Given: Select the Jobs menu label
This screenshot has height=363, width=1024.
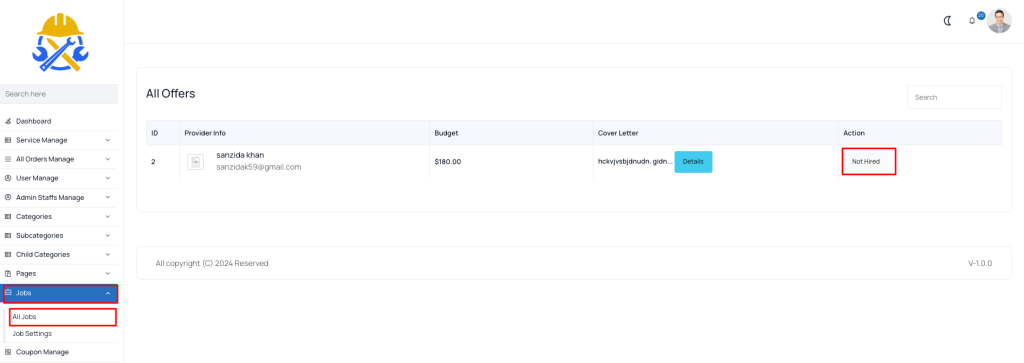Looking at the screenshot, I should (24, 293).
